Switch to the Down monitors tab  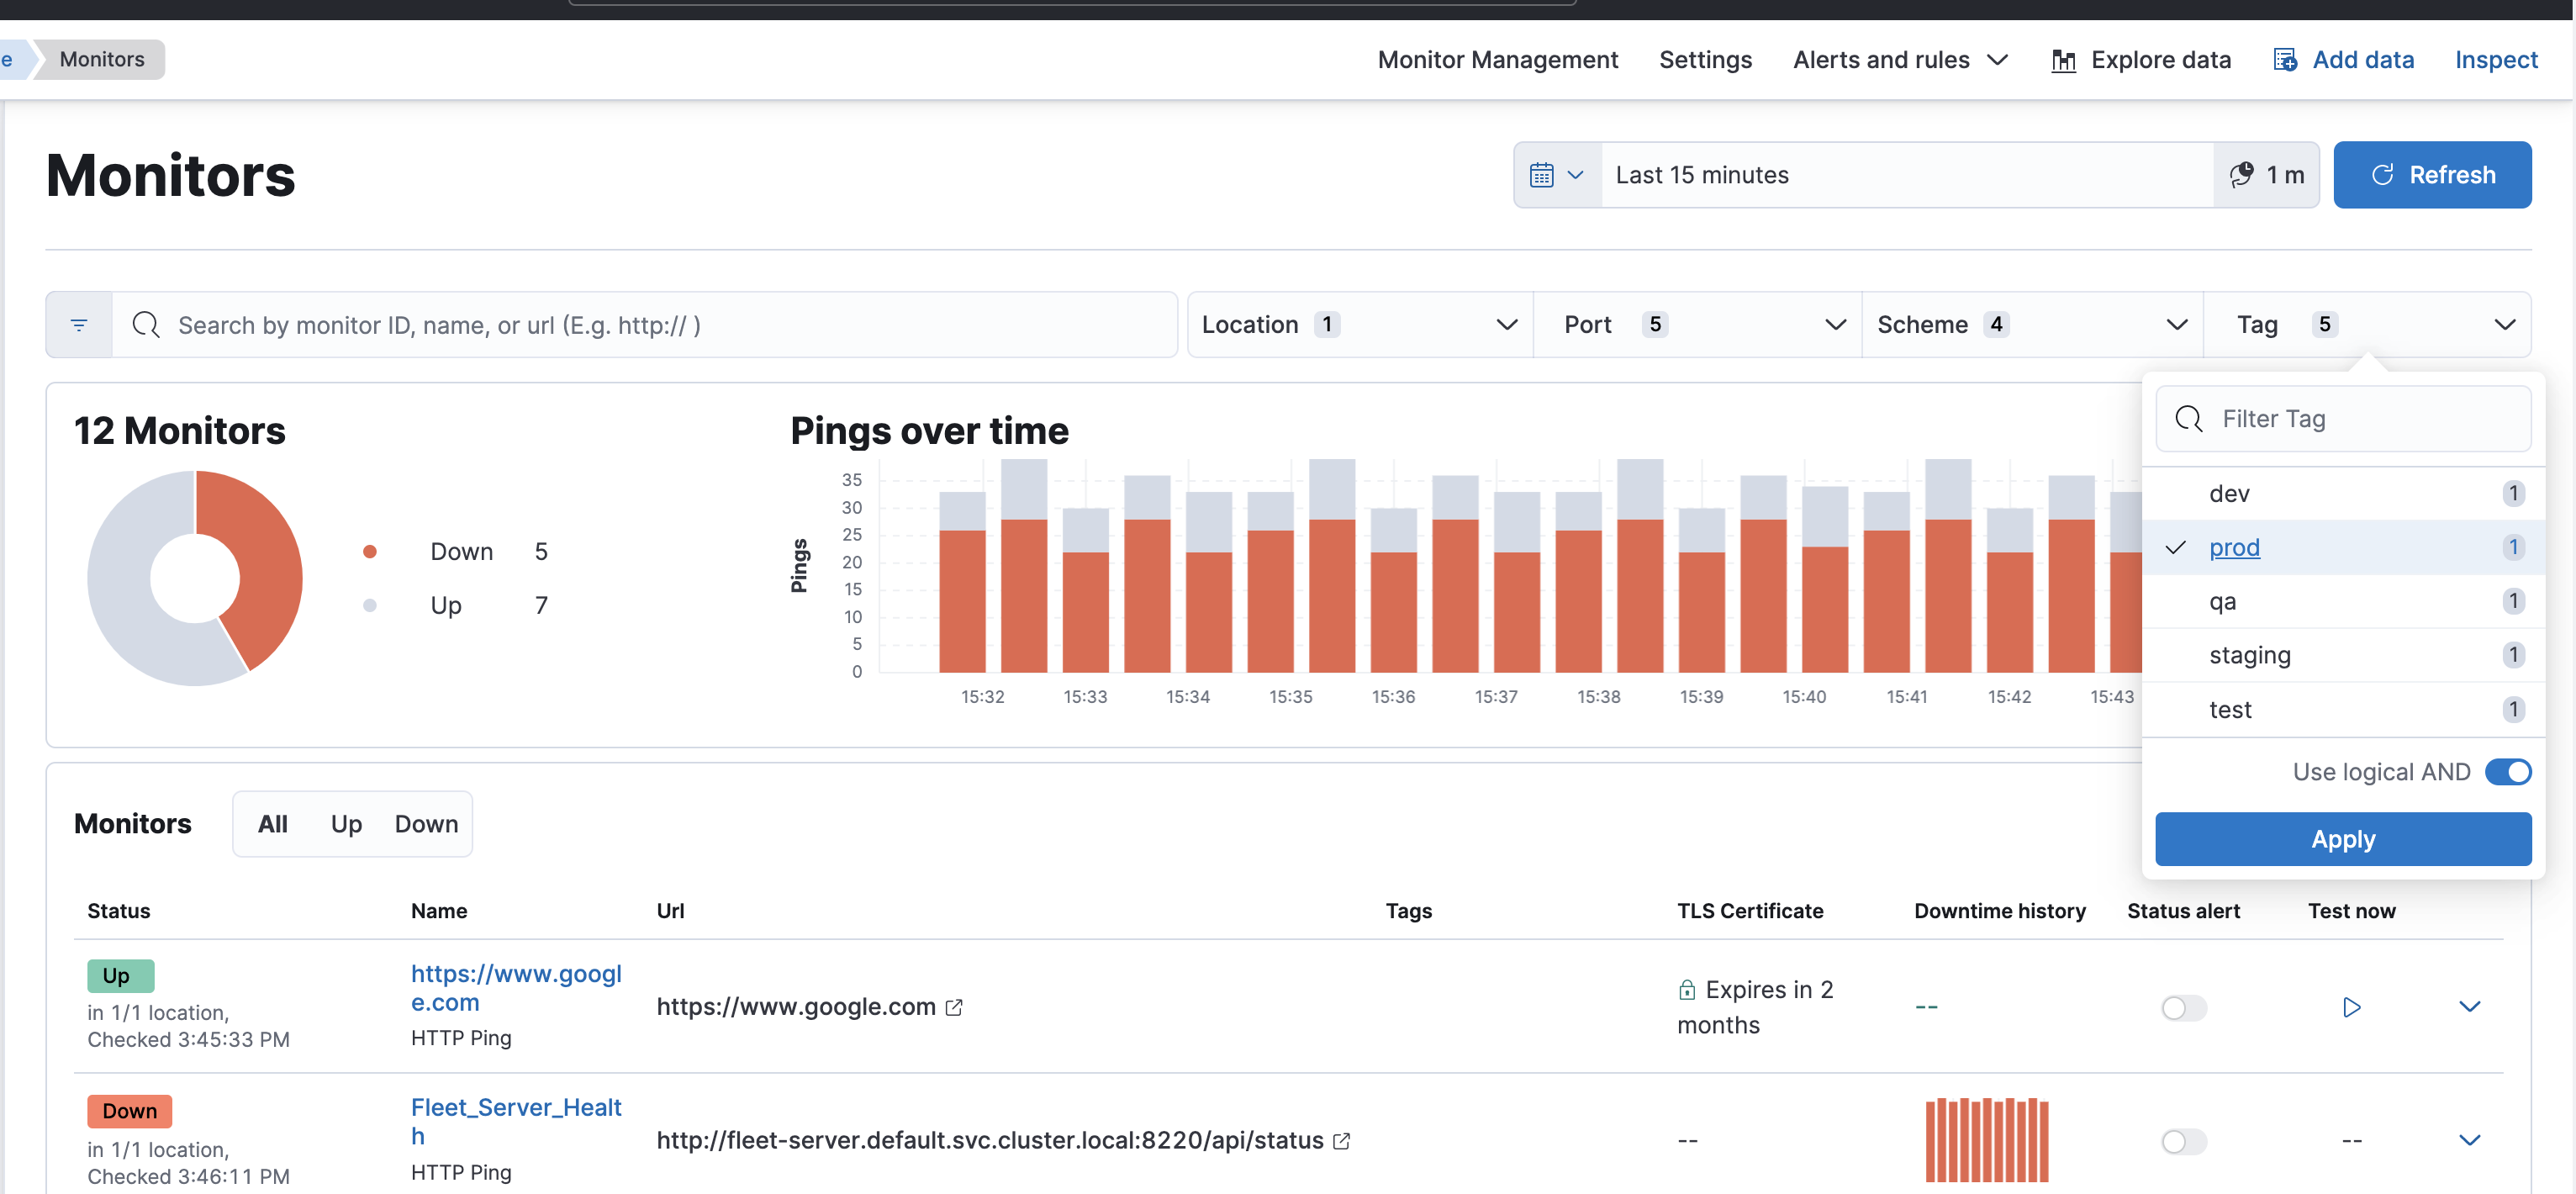(x=425, y=824)
